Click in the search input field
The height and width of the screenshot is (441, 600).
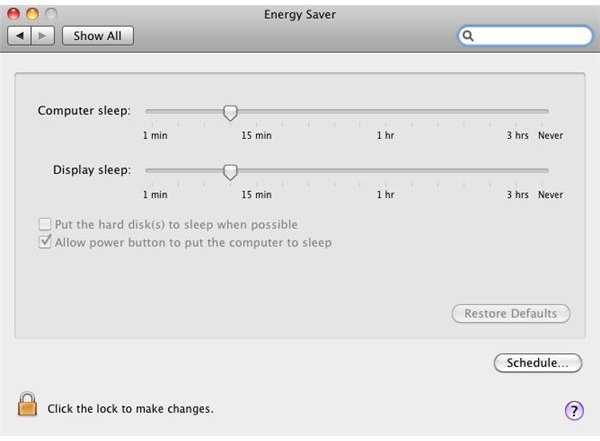click(x=532, y=36)
